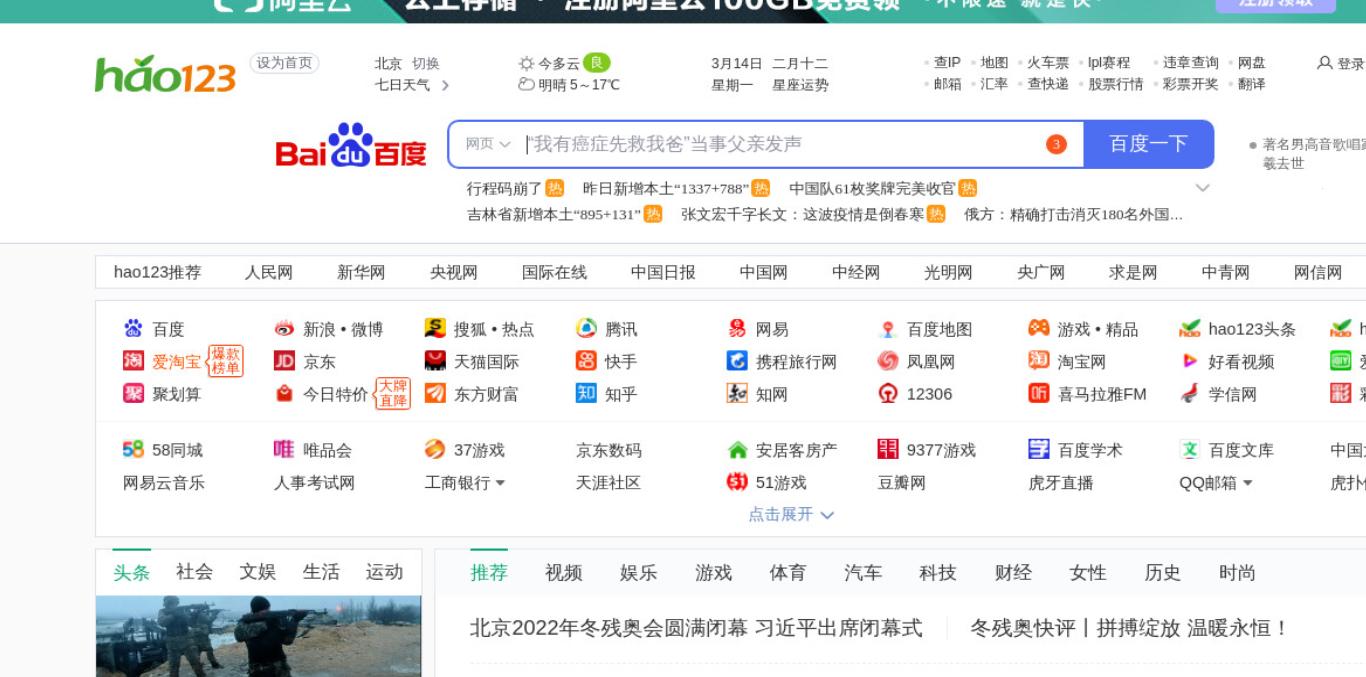Open the 新华网 link

tap(361, 272)
